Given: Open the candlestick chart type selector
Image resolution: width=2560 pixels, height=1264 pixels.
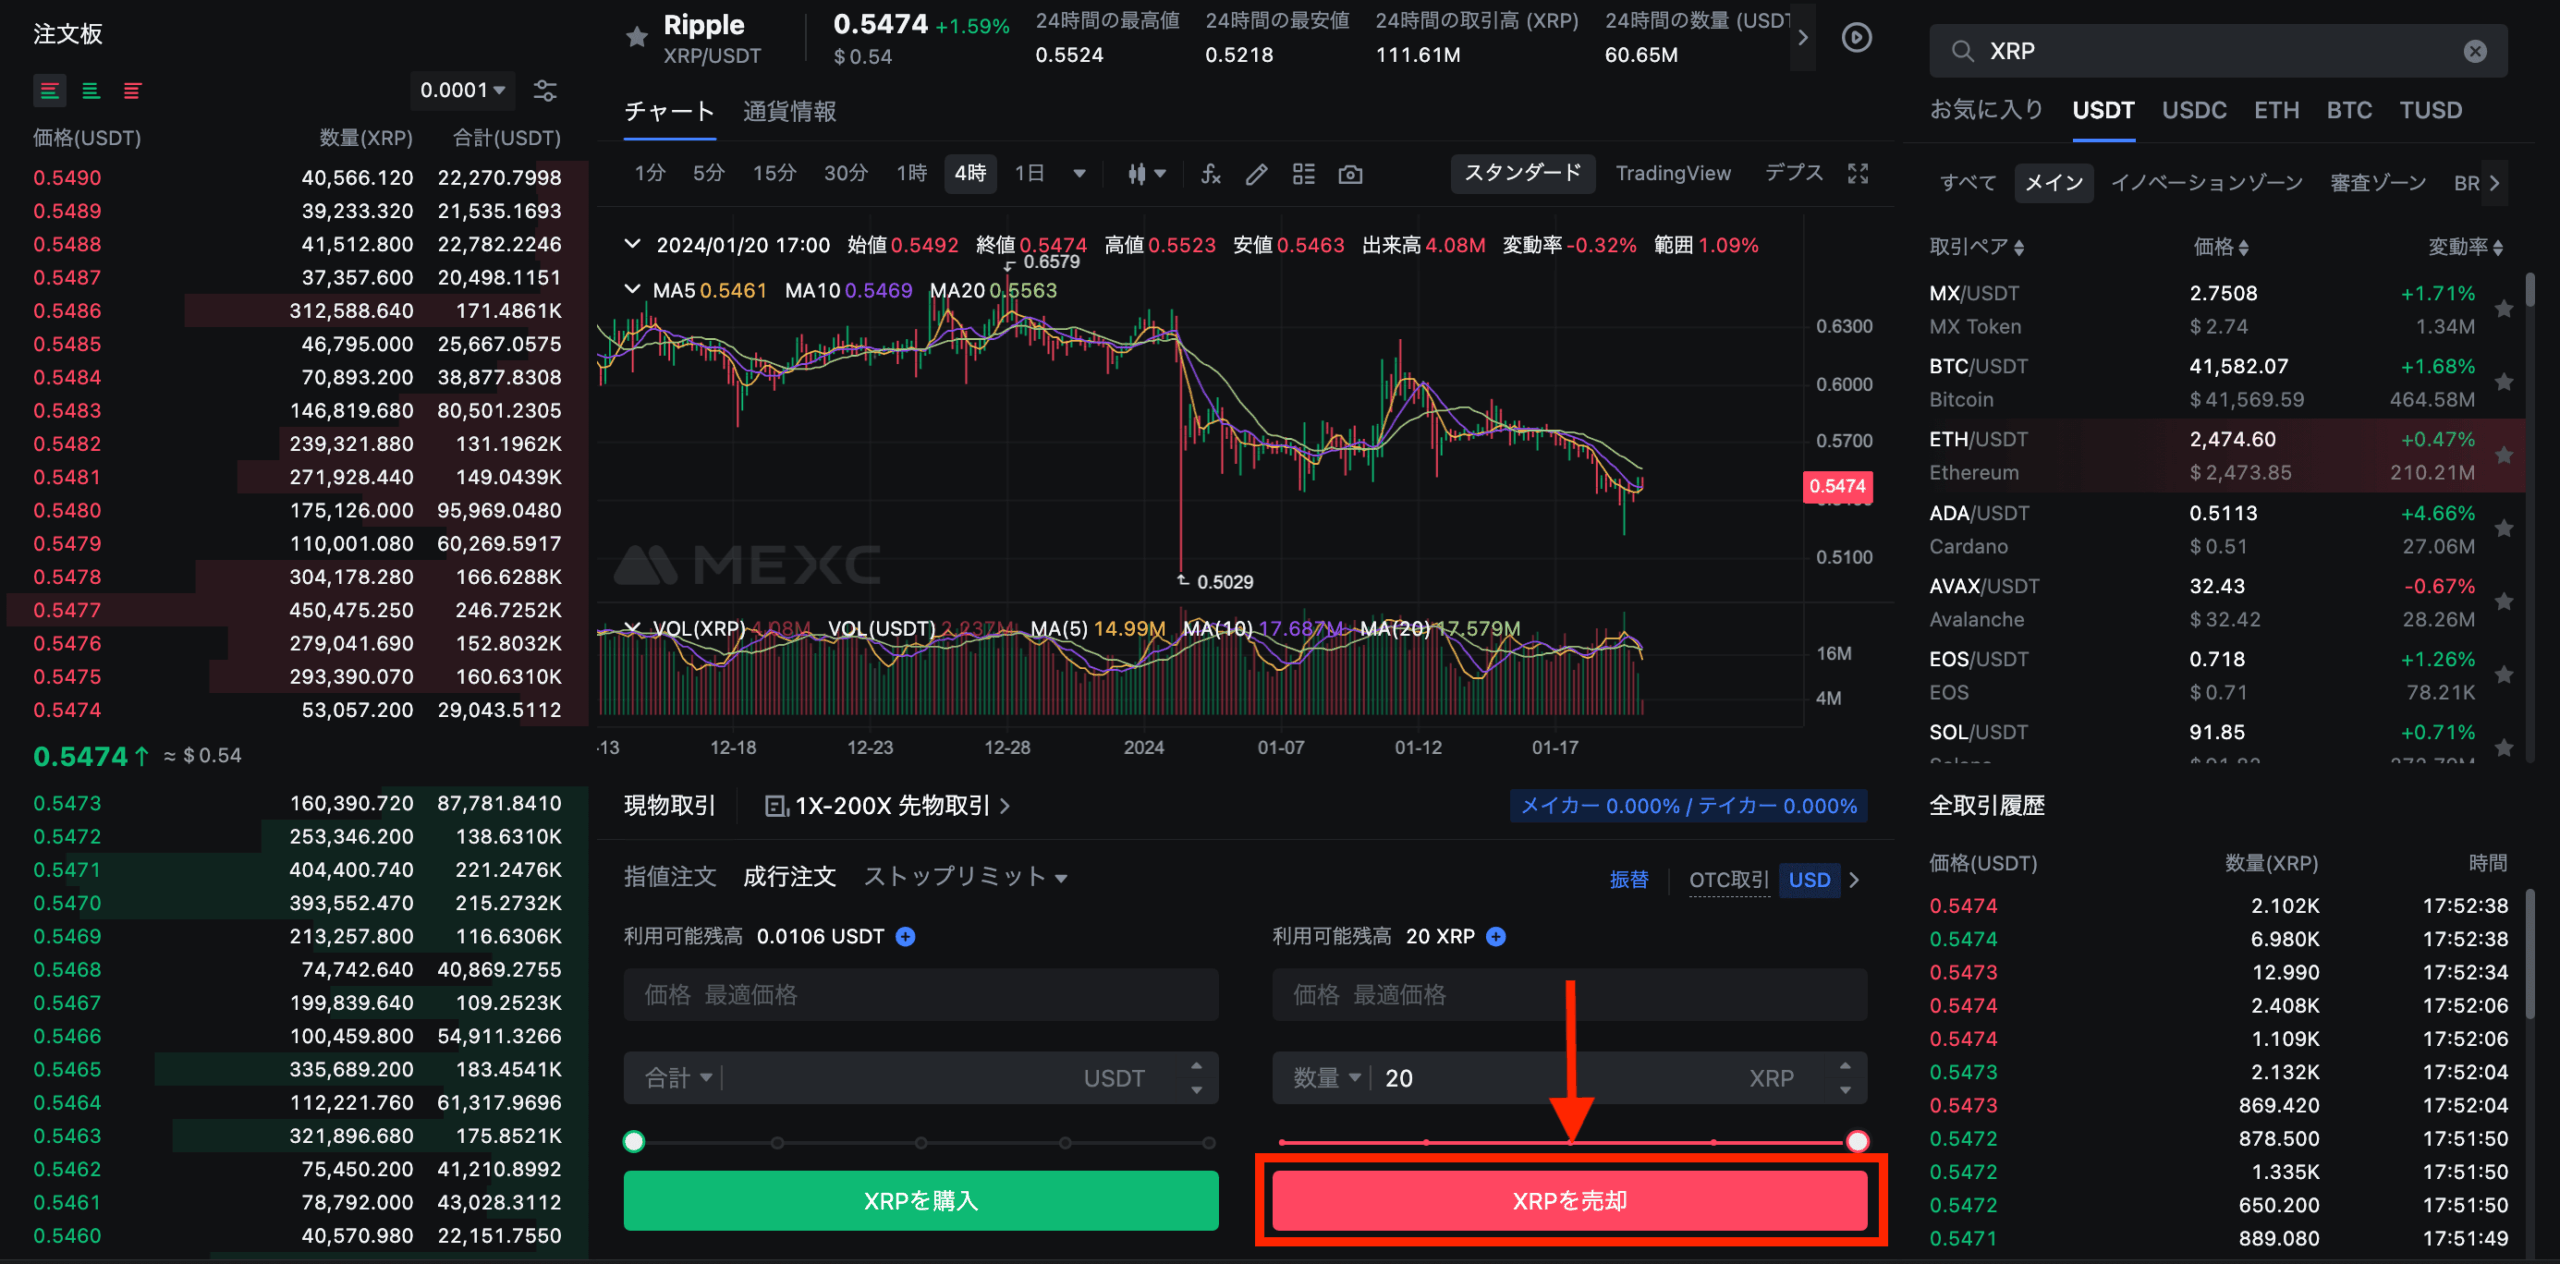Looking at the screenshot, I should tap(1146, 174).
